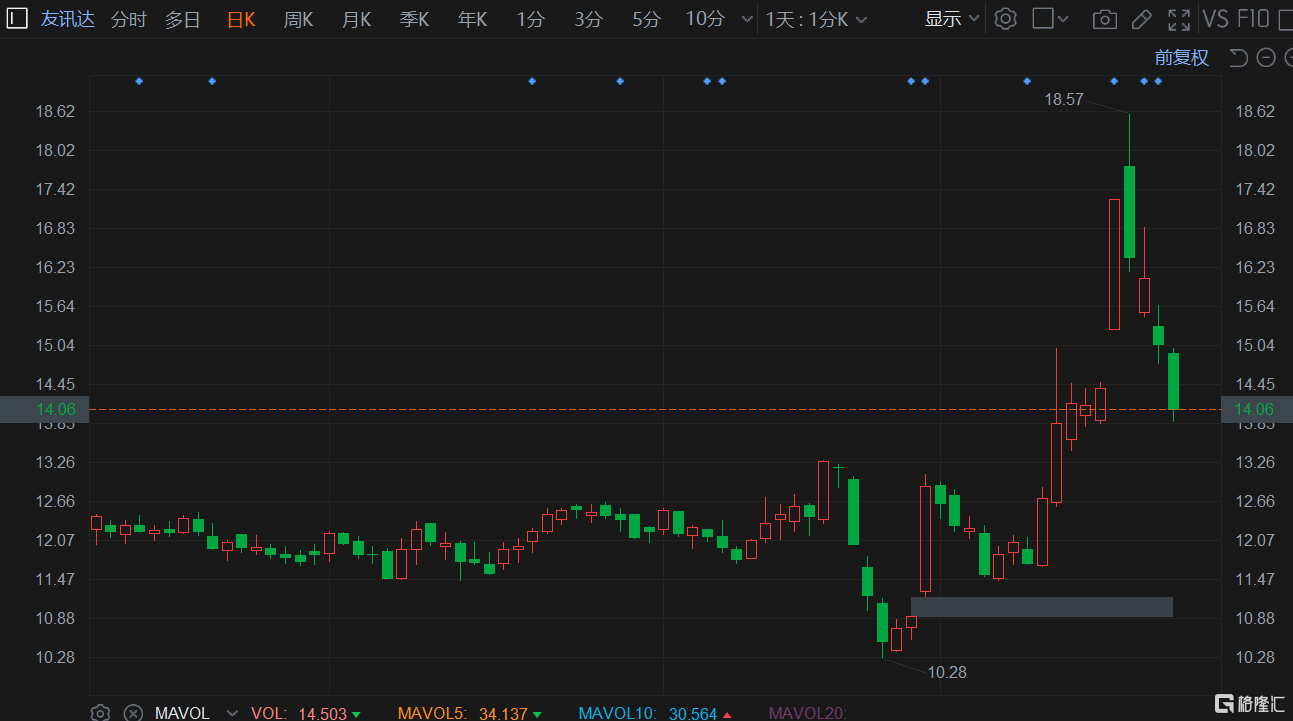
Task: Click the last blue diamond event marker
Action: tap(1158, 81)
